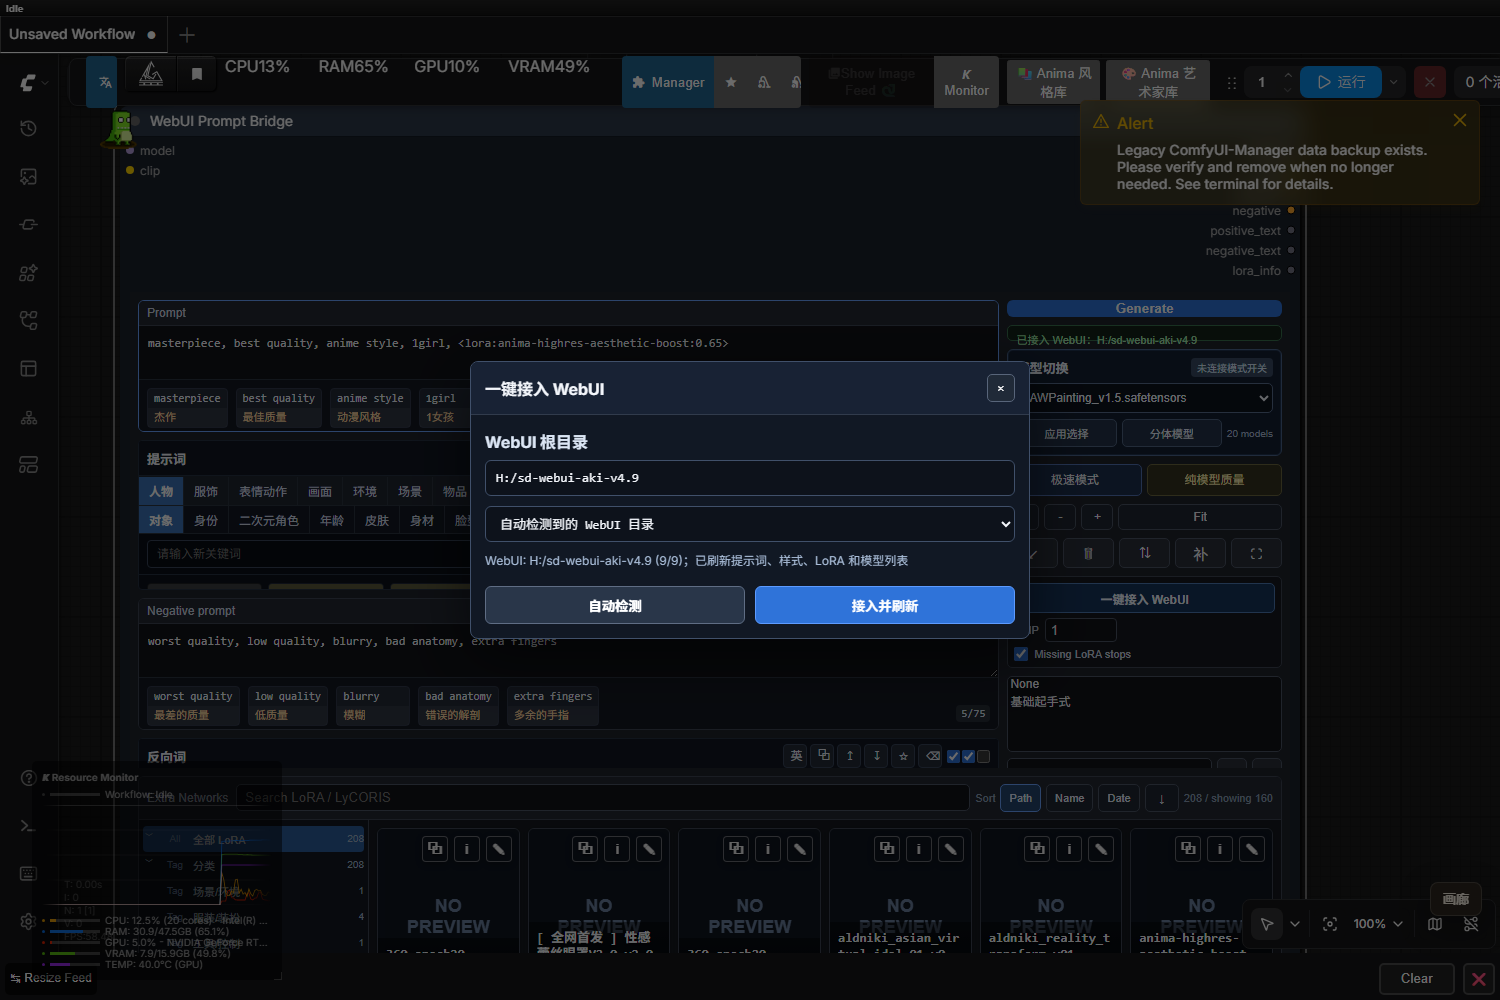This screenshot has width=1500, height=1000.
Task: Click the 自动检测 button in the dialog
Action: click(x=615, y=606)
